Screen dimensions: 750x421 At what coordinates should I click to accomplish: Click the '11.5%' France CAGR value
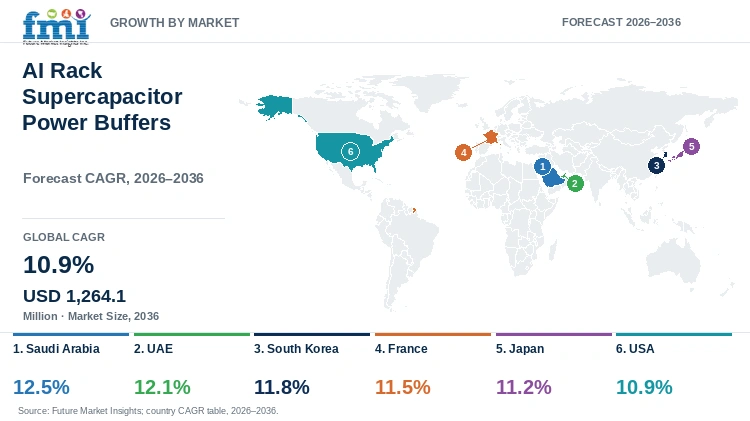[x=403, y=387]
